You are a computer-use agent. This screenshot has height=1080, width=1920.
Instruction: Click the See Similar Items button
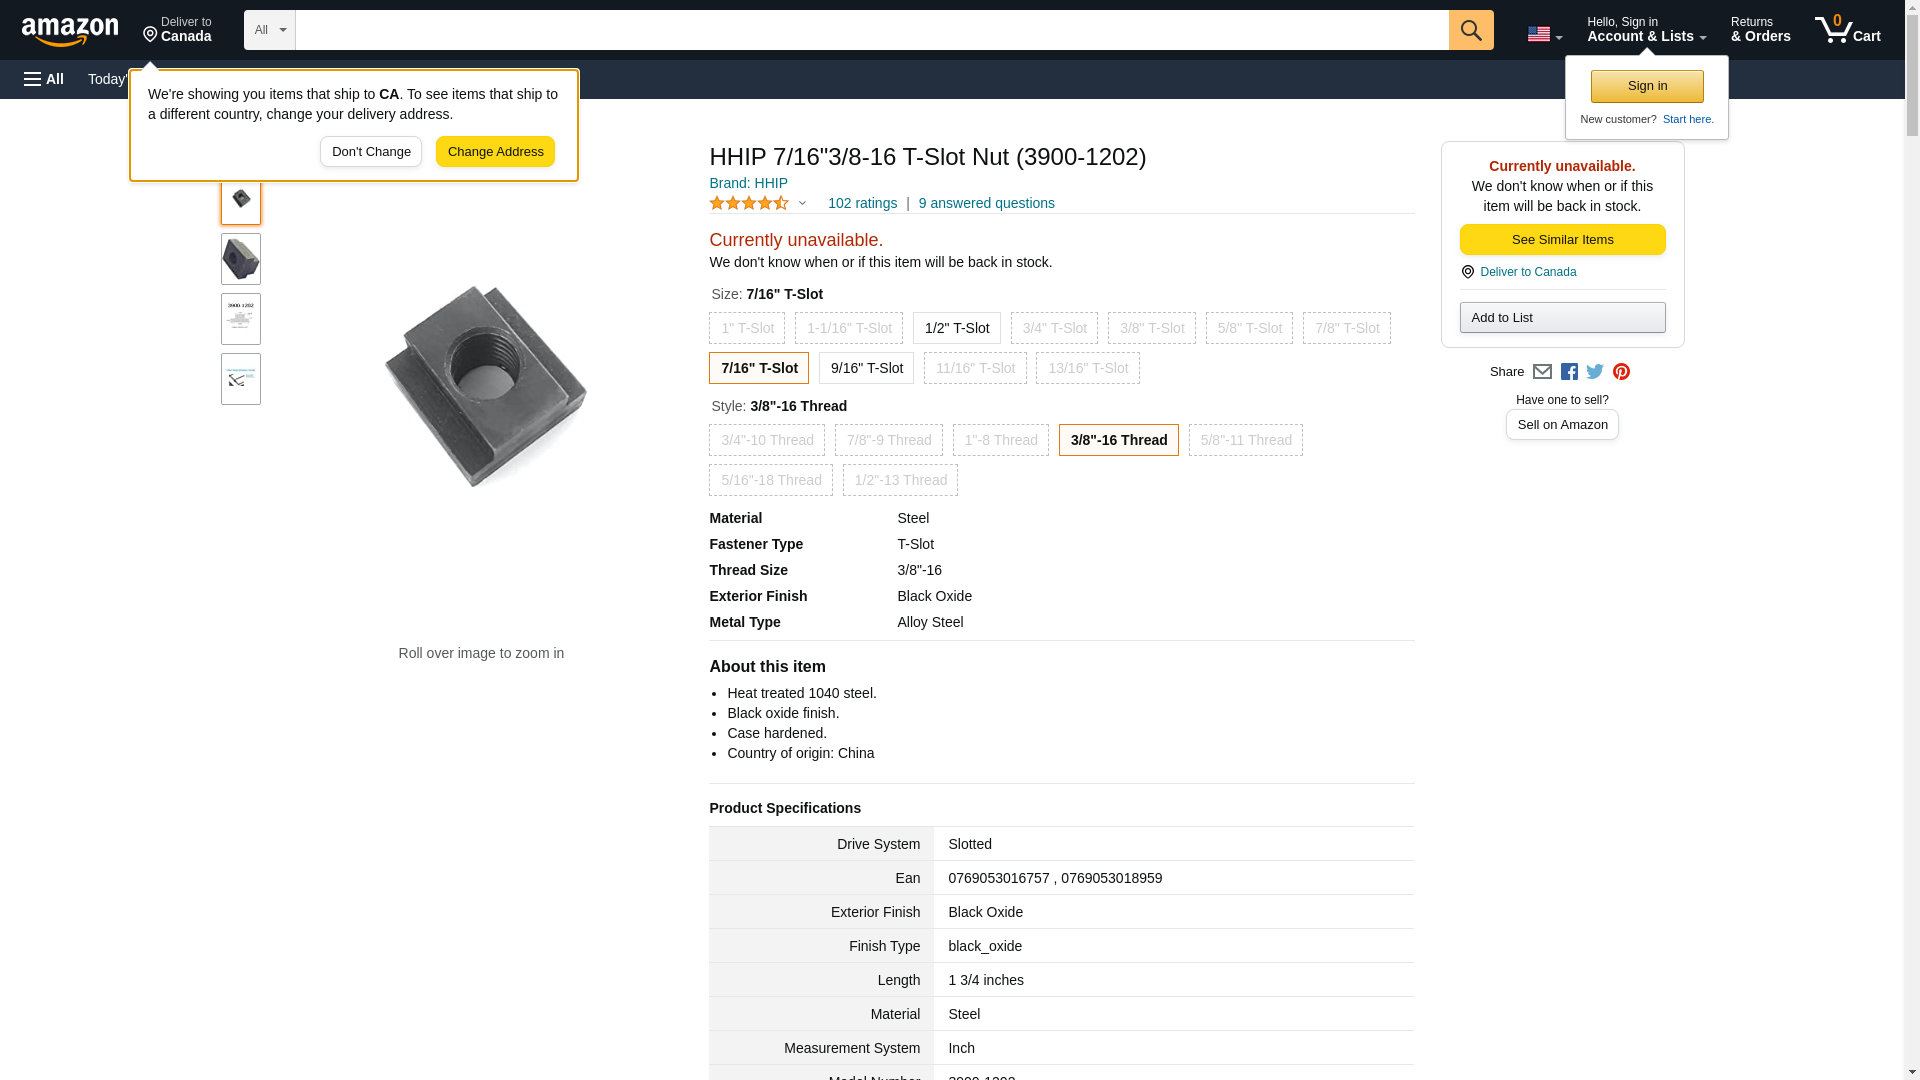coord(1562,240)
